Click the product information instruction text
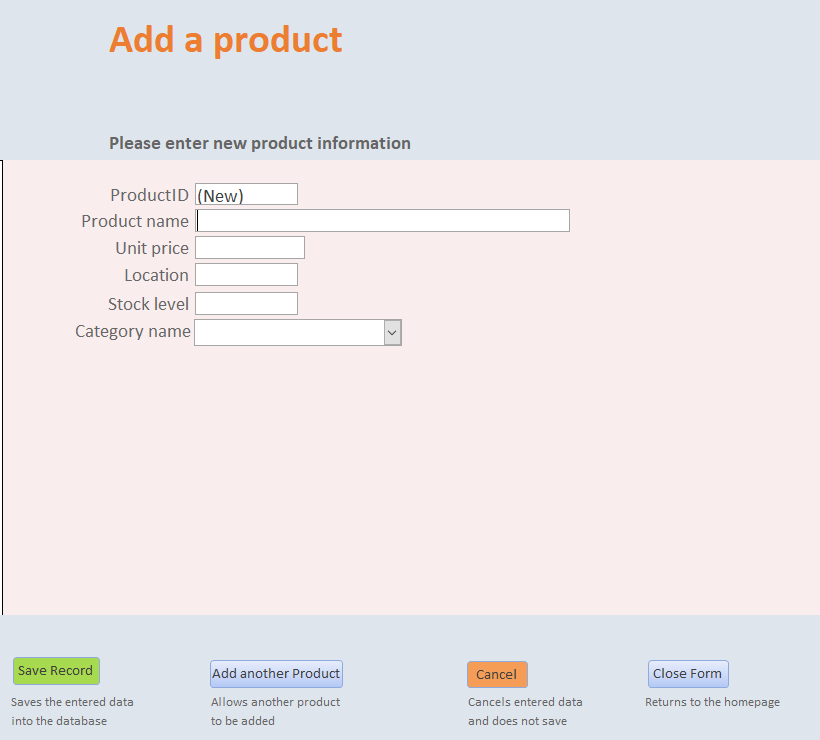 (x=259, y=143)
